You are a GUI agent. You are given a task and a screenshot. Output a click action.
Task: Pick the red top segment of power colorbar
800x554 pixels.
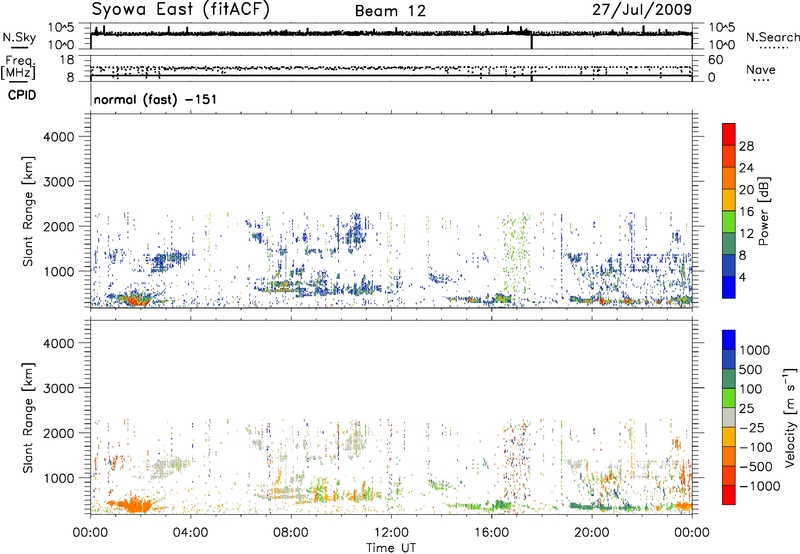pyautogui.click(x=729, y=133)
